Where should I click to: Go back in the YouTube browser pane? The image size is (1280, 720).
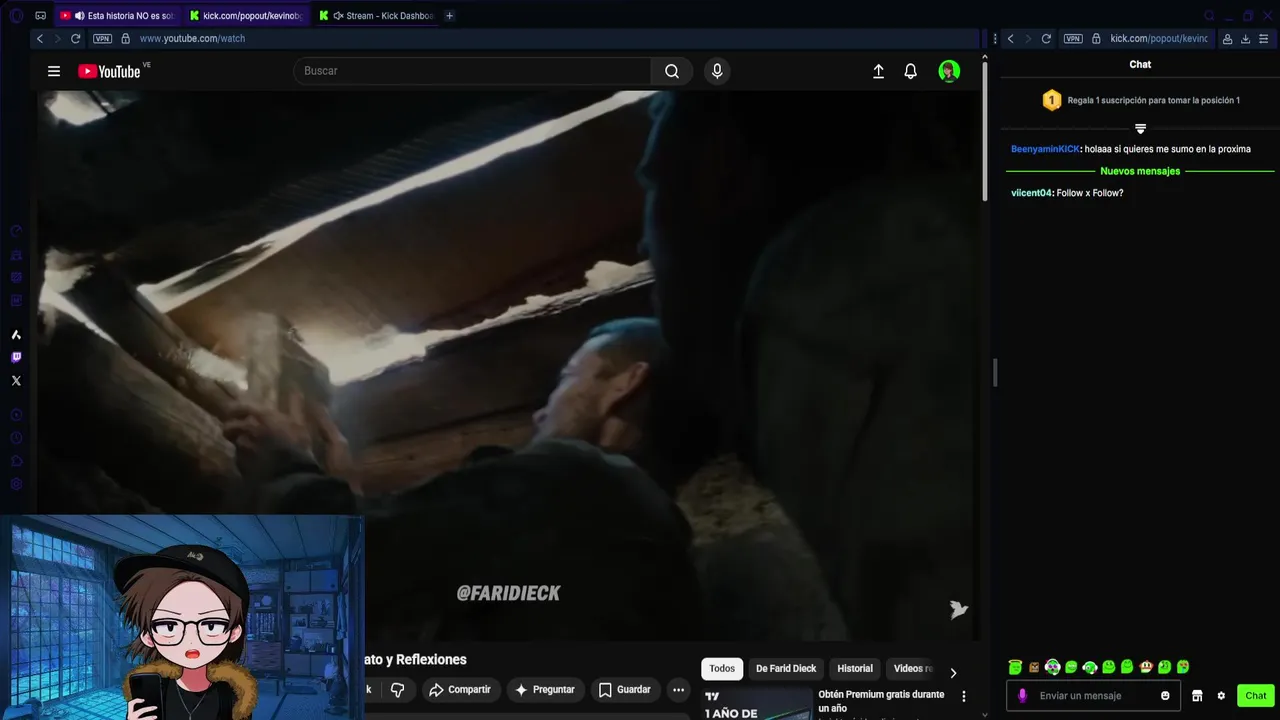pos(40,38)
